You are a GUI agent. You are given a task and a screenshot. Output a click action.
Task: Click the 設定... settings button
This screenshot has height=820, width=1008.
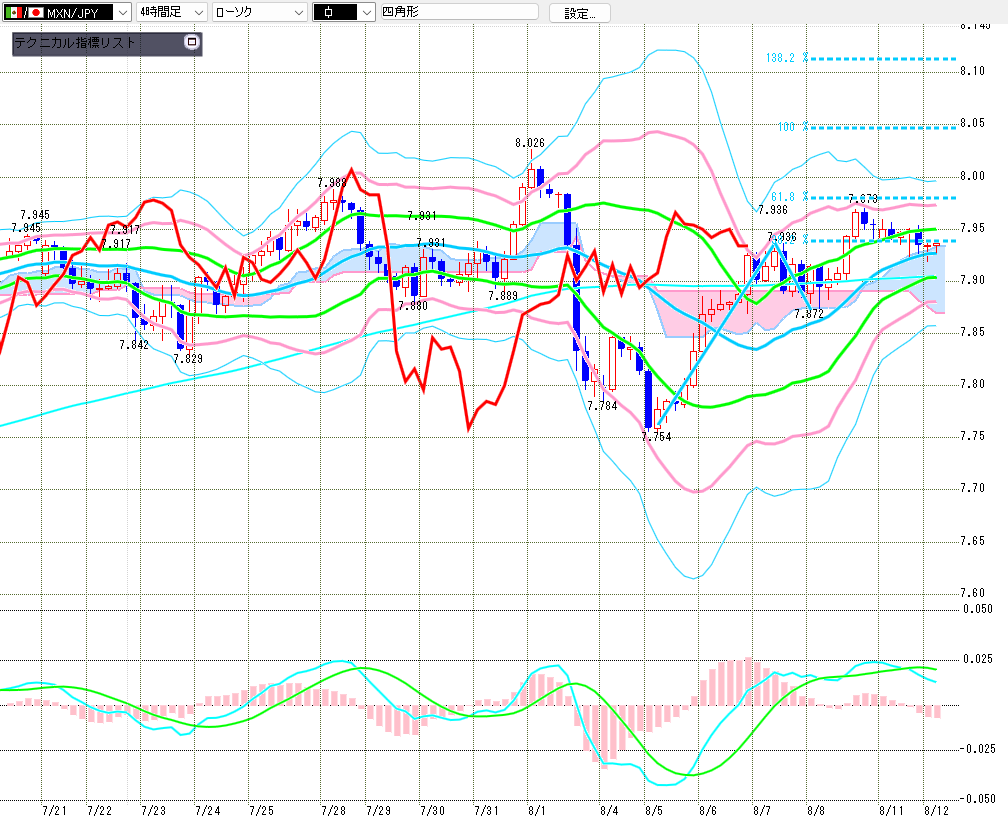click(580, 13)
